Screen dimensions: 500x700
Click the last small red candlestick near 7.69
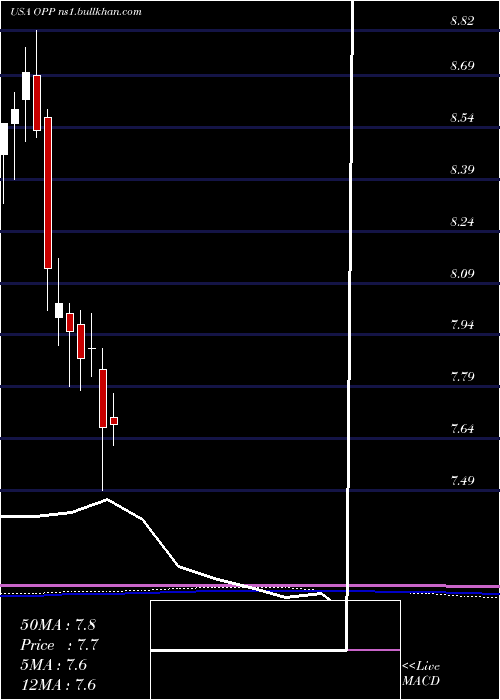pyautogui.click(x=114, y=421)
